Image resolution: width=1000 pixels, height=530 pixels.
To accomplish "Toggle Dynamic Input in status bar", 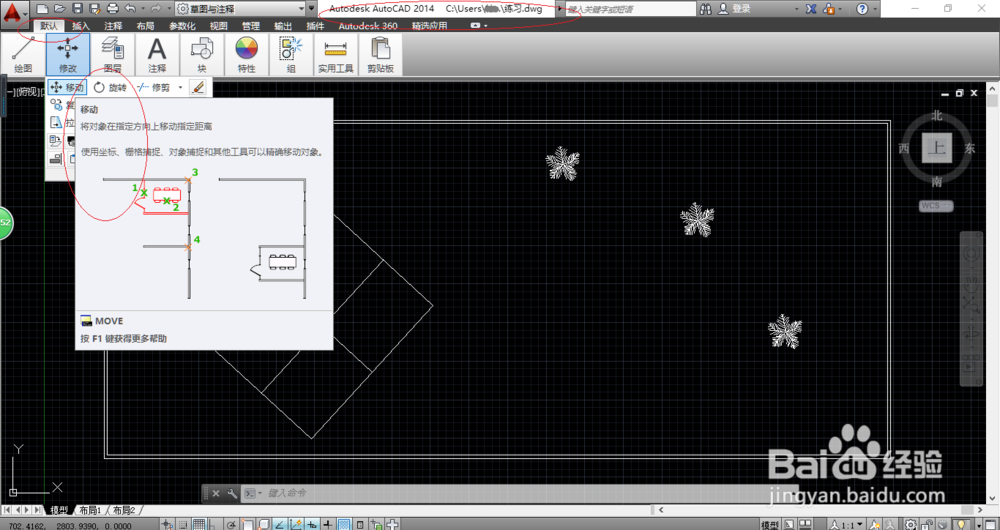I will [312, 524].
